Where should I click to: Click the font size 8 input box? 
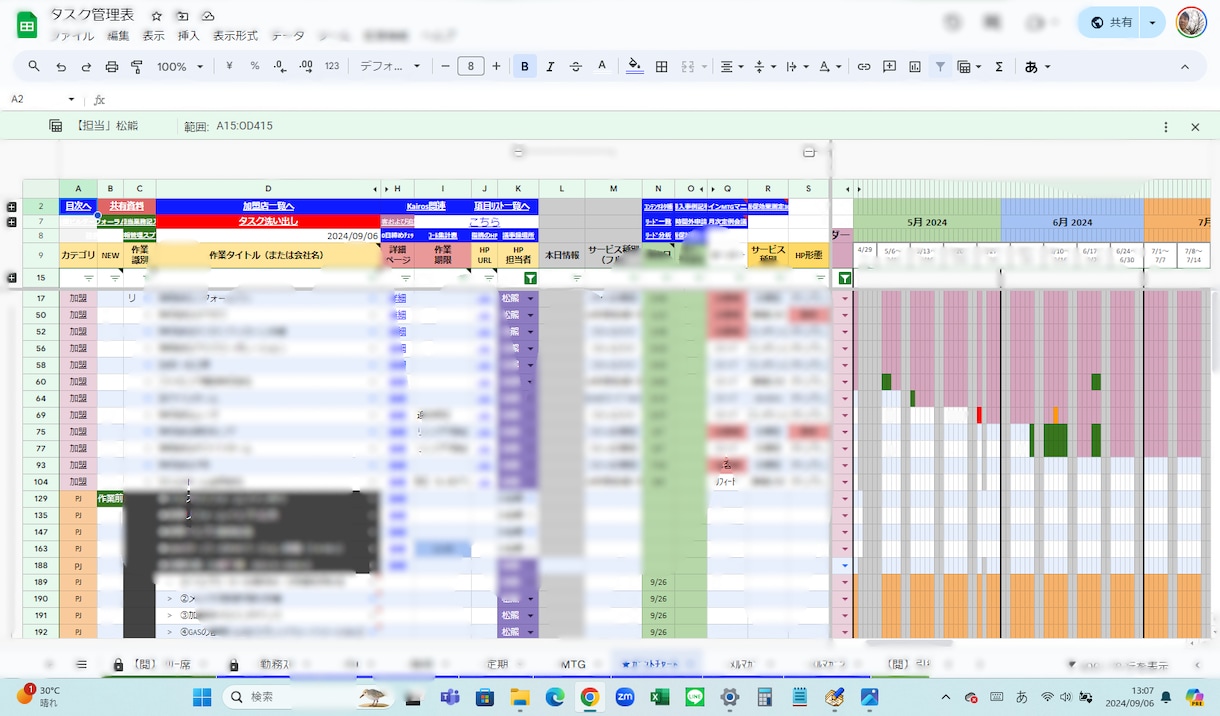[x=471, y=67]
